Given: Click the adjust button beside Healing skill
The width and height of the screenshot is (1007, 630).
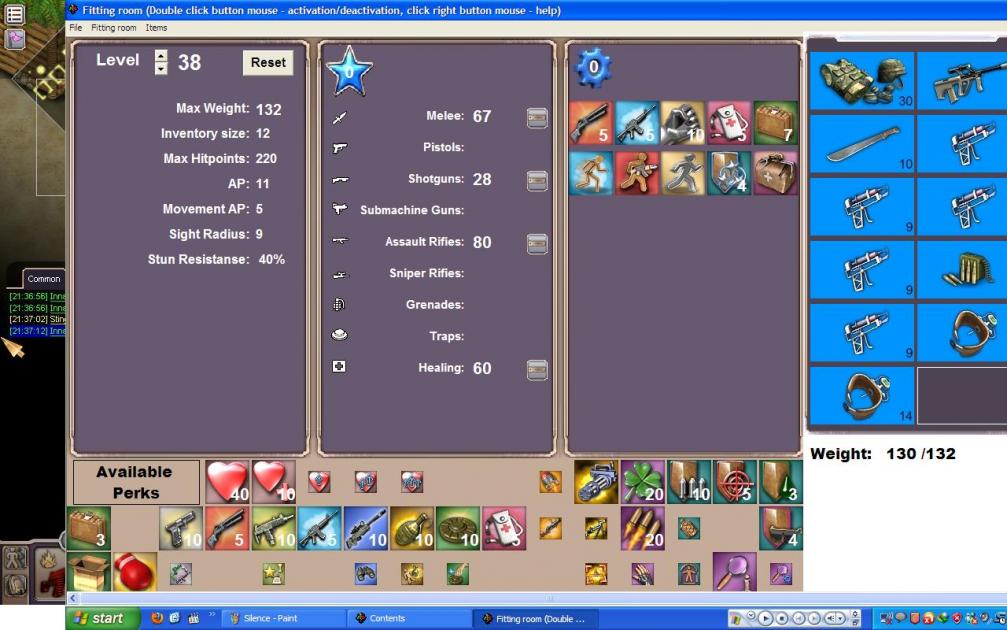Looking at the screenshot, I should (537, 369).
